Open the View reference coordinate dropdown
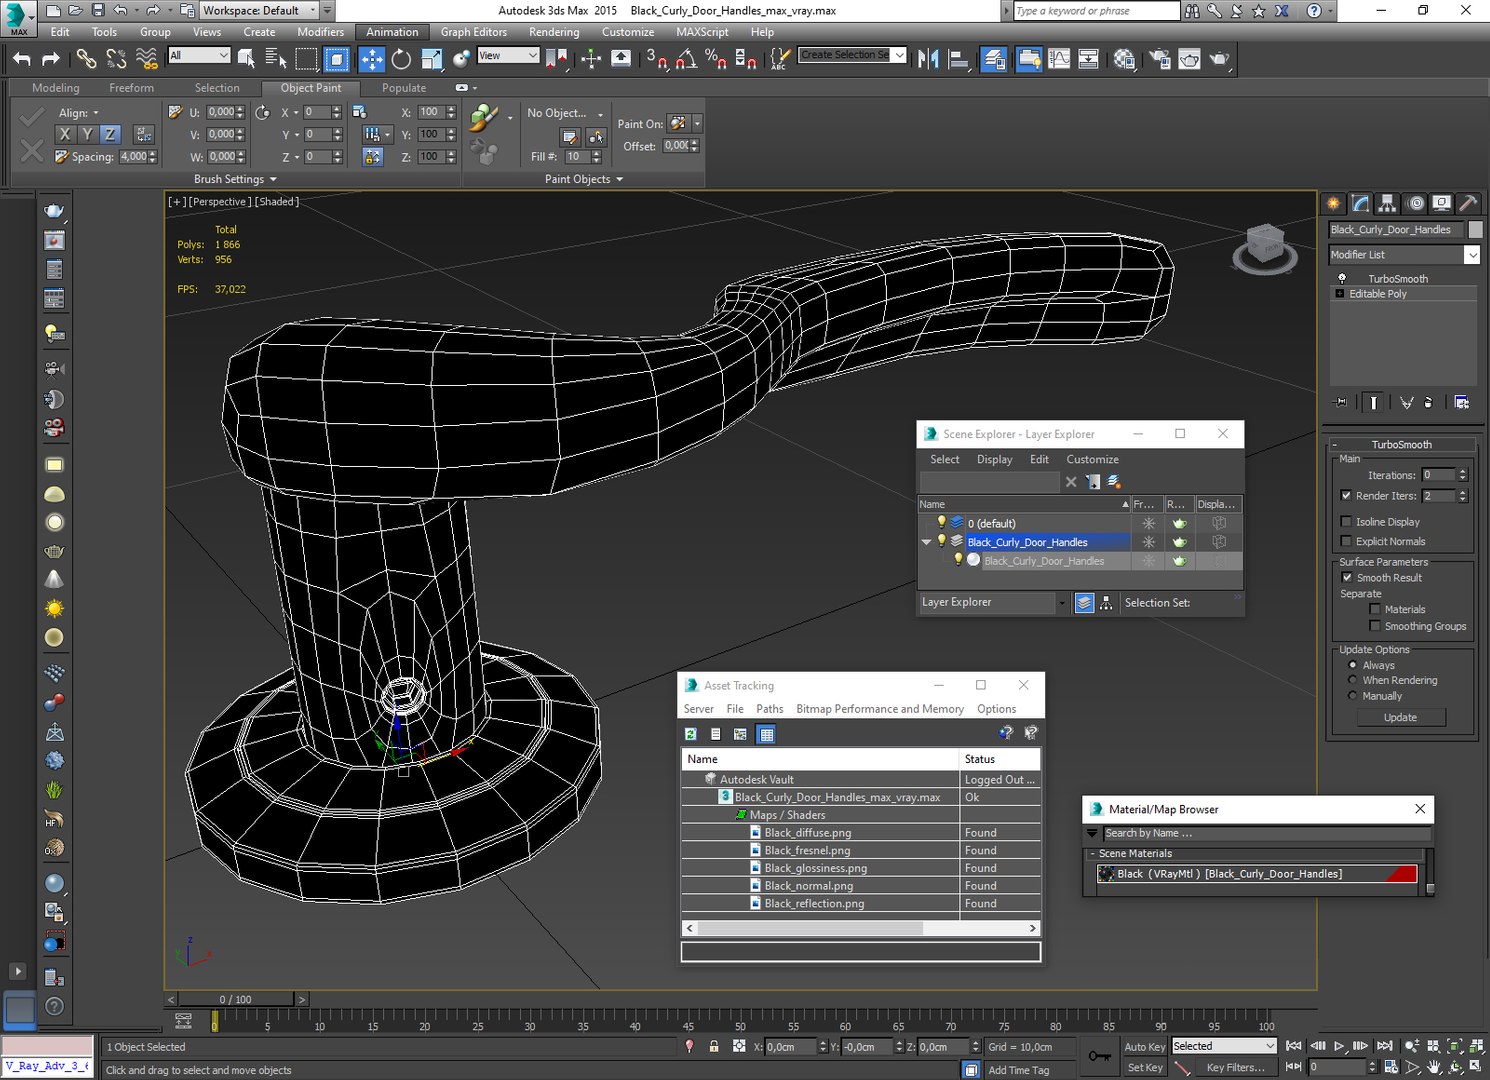The image size is (1490, 1080). click(x=508, y=56)
